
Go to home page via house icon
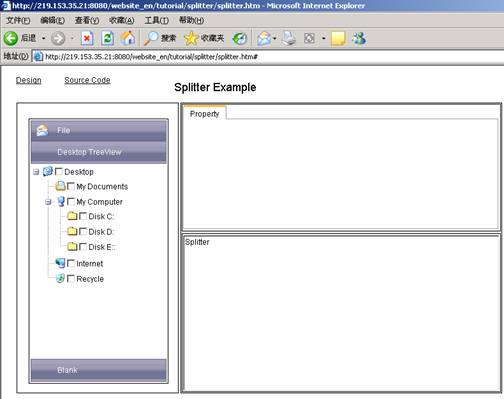pos(128,38)
